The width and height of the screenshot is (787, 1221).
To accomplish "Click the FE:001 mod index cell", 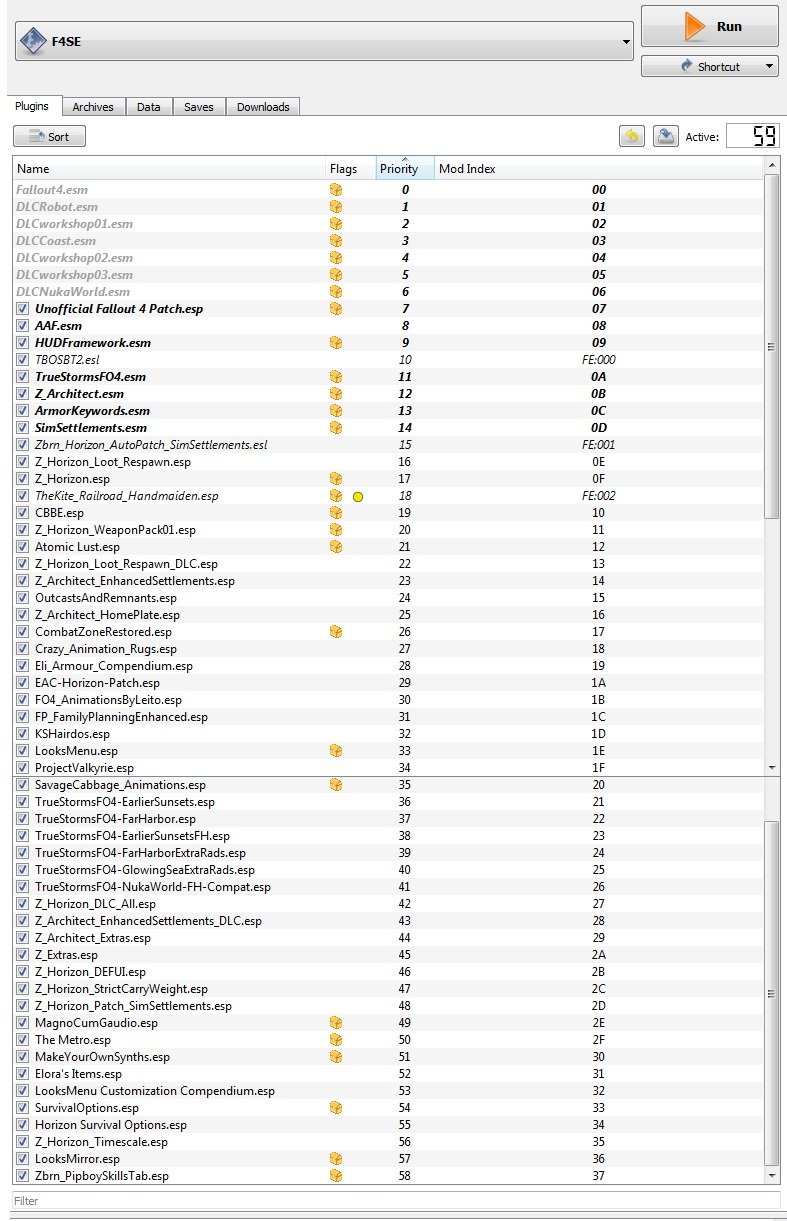I will tap(598, 445).
